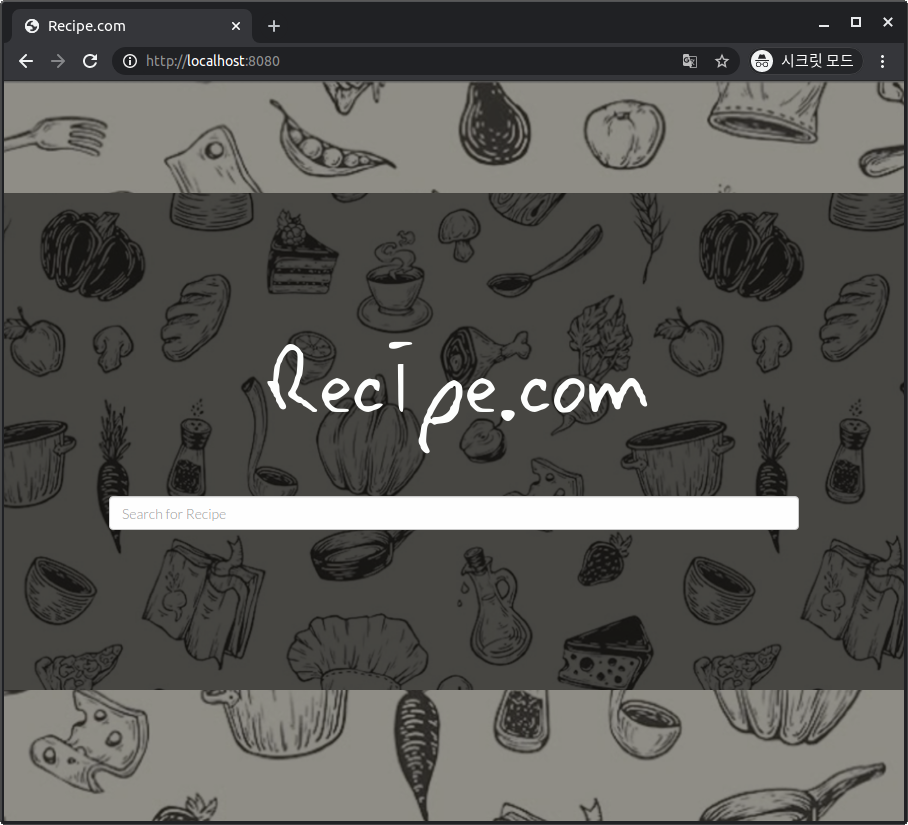
Task: Click the globe favicon on the tab
Action: (32, 26)
